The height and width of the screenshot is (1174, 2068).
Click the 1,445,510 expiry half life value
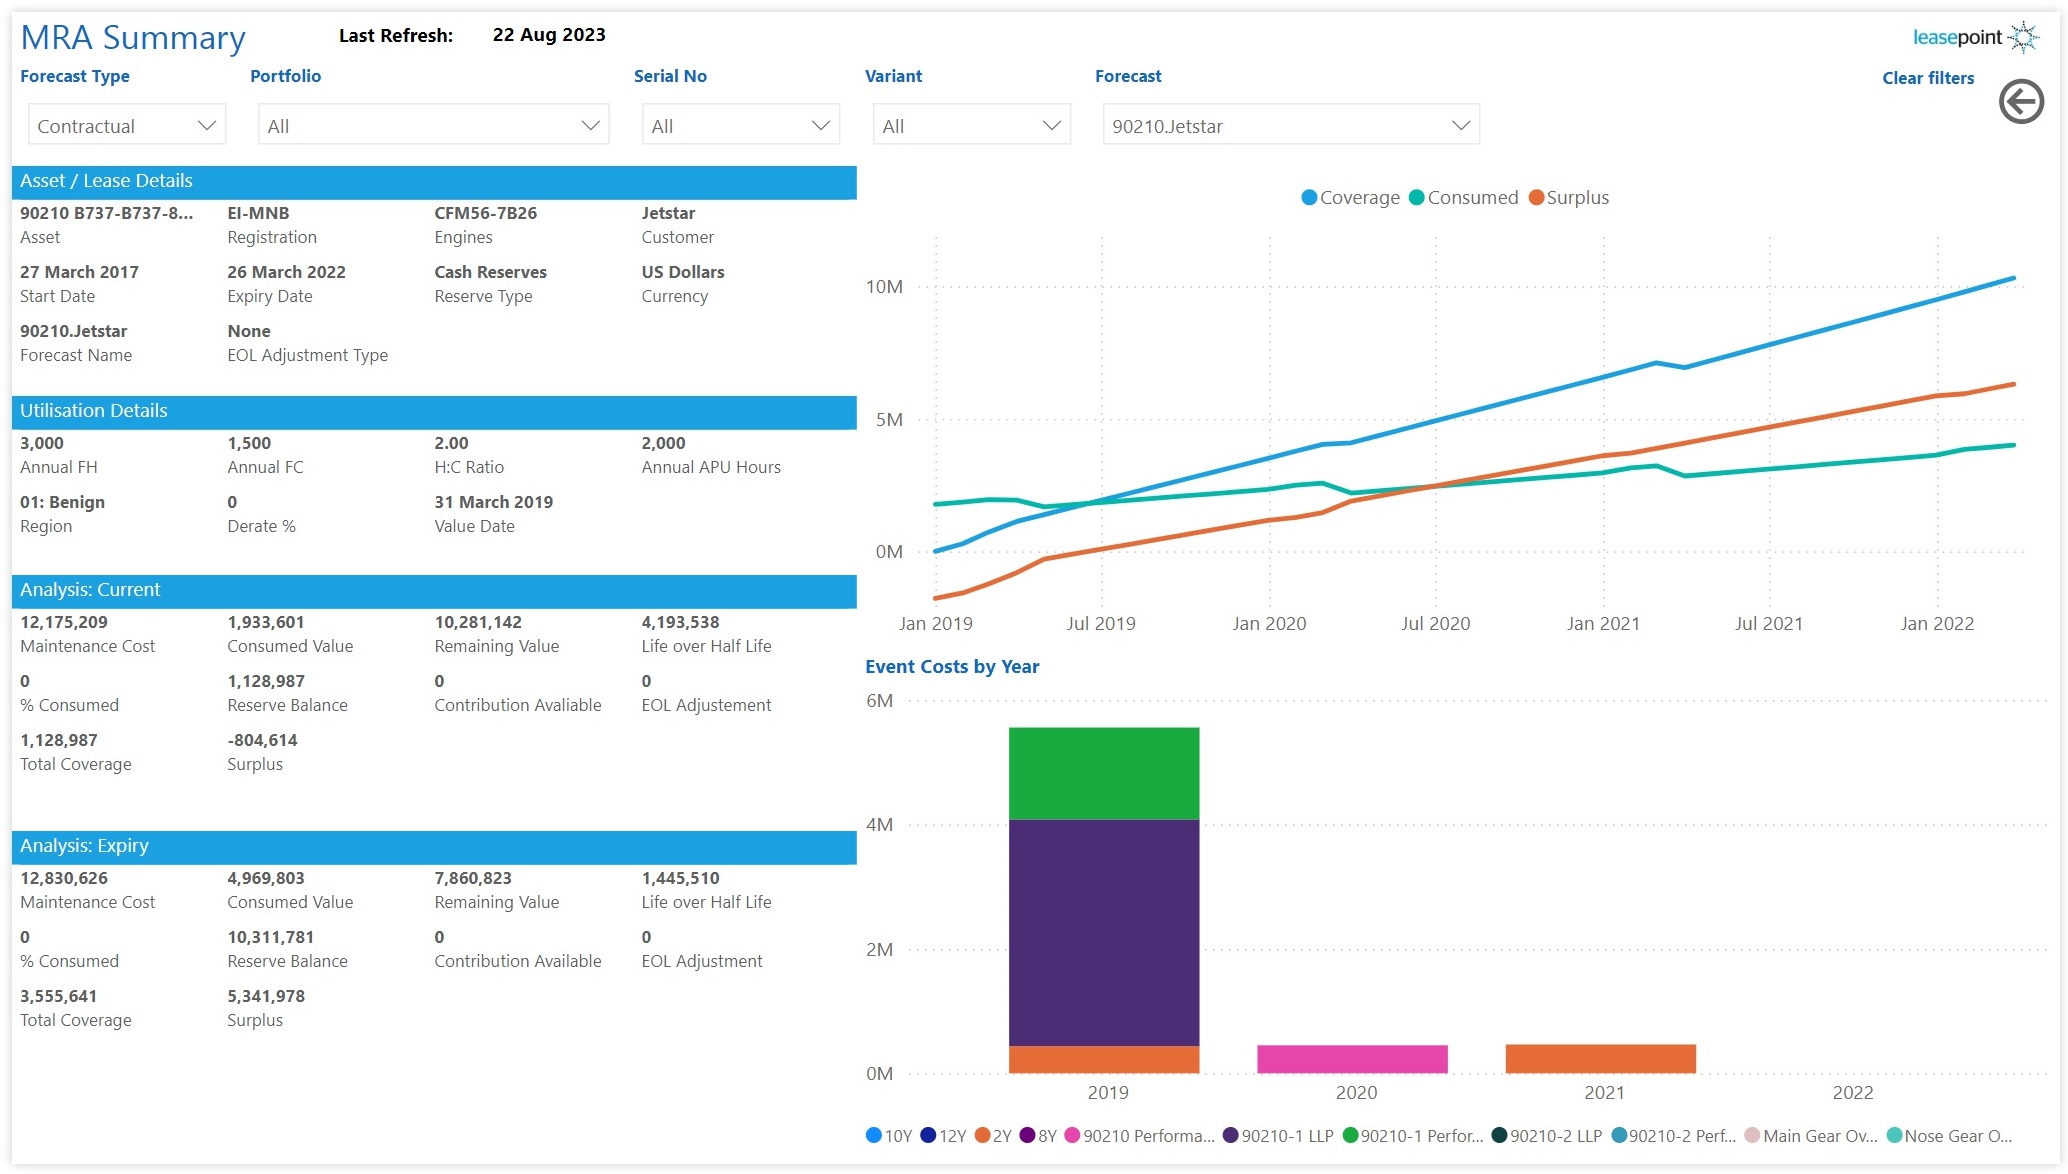(680, 878)
